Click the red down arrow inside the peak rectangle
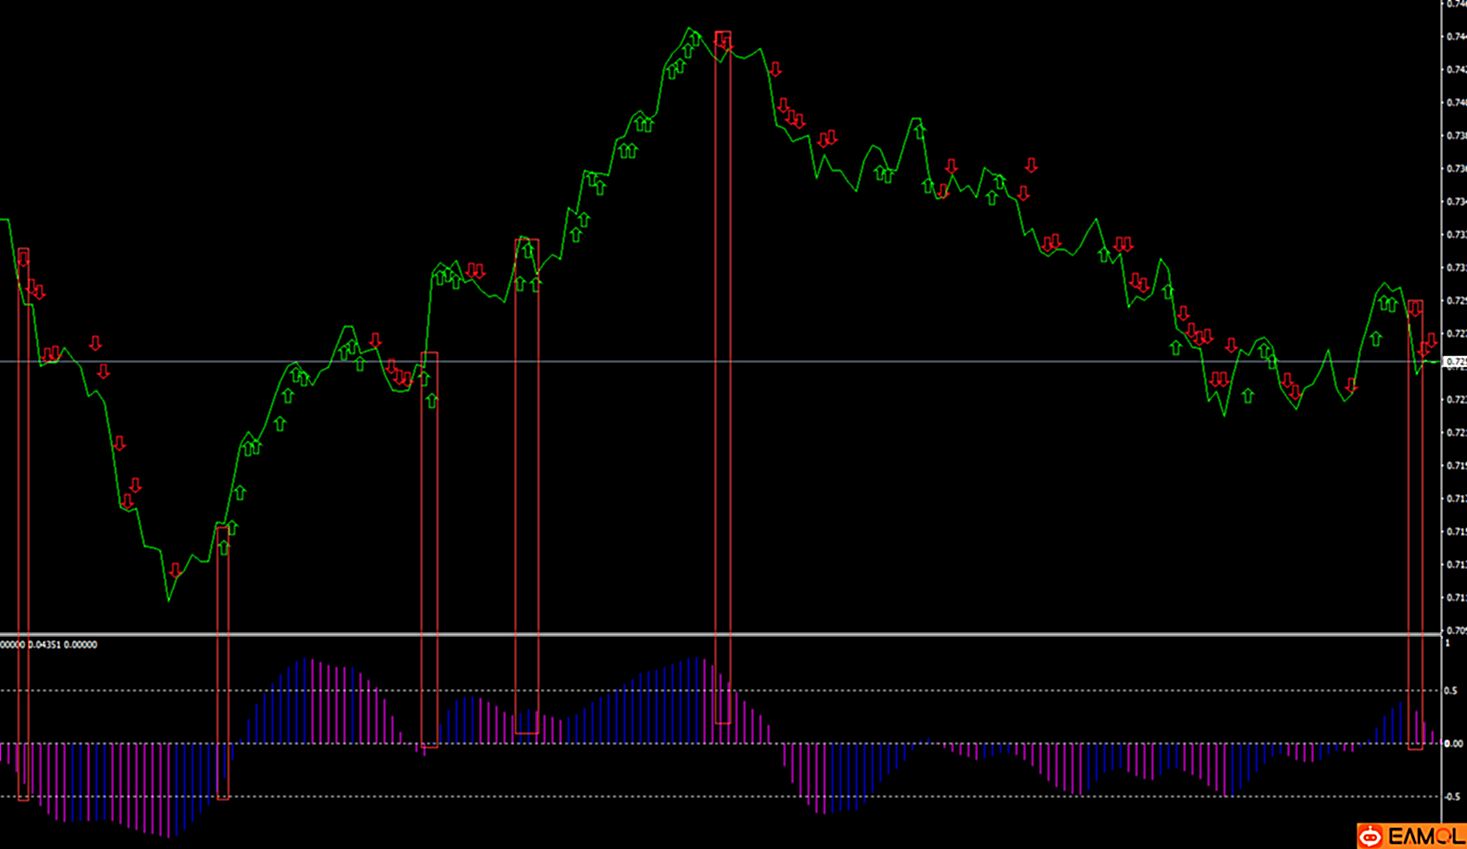This screenshot has height=849, width=1467. coord(723,41)
